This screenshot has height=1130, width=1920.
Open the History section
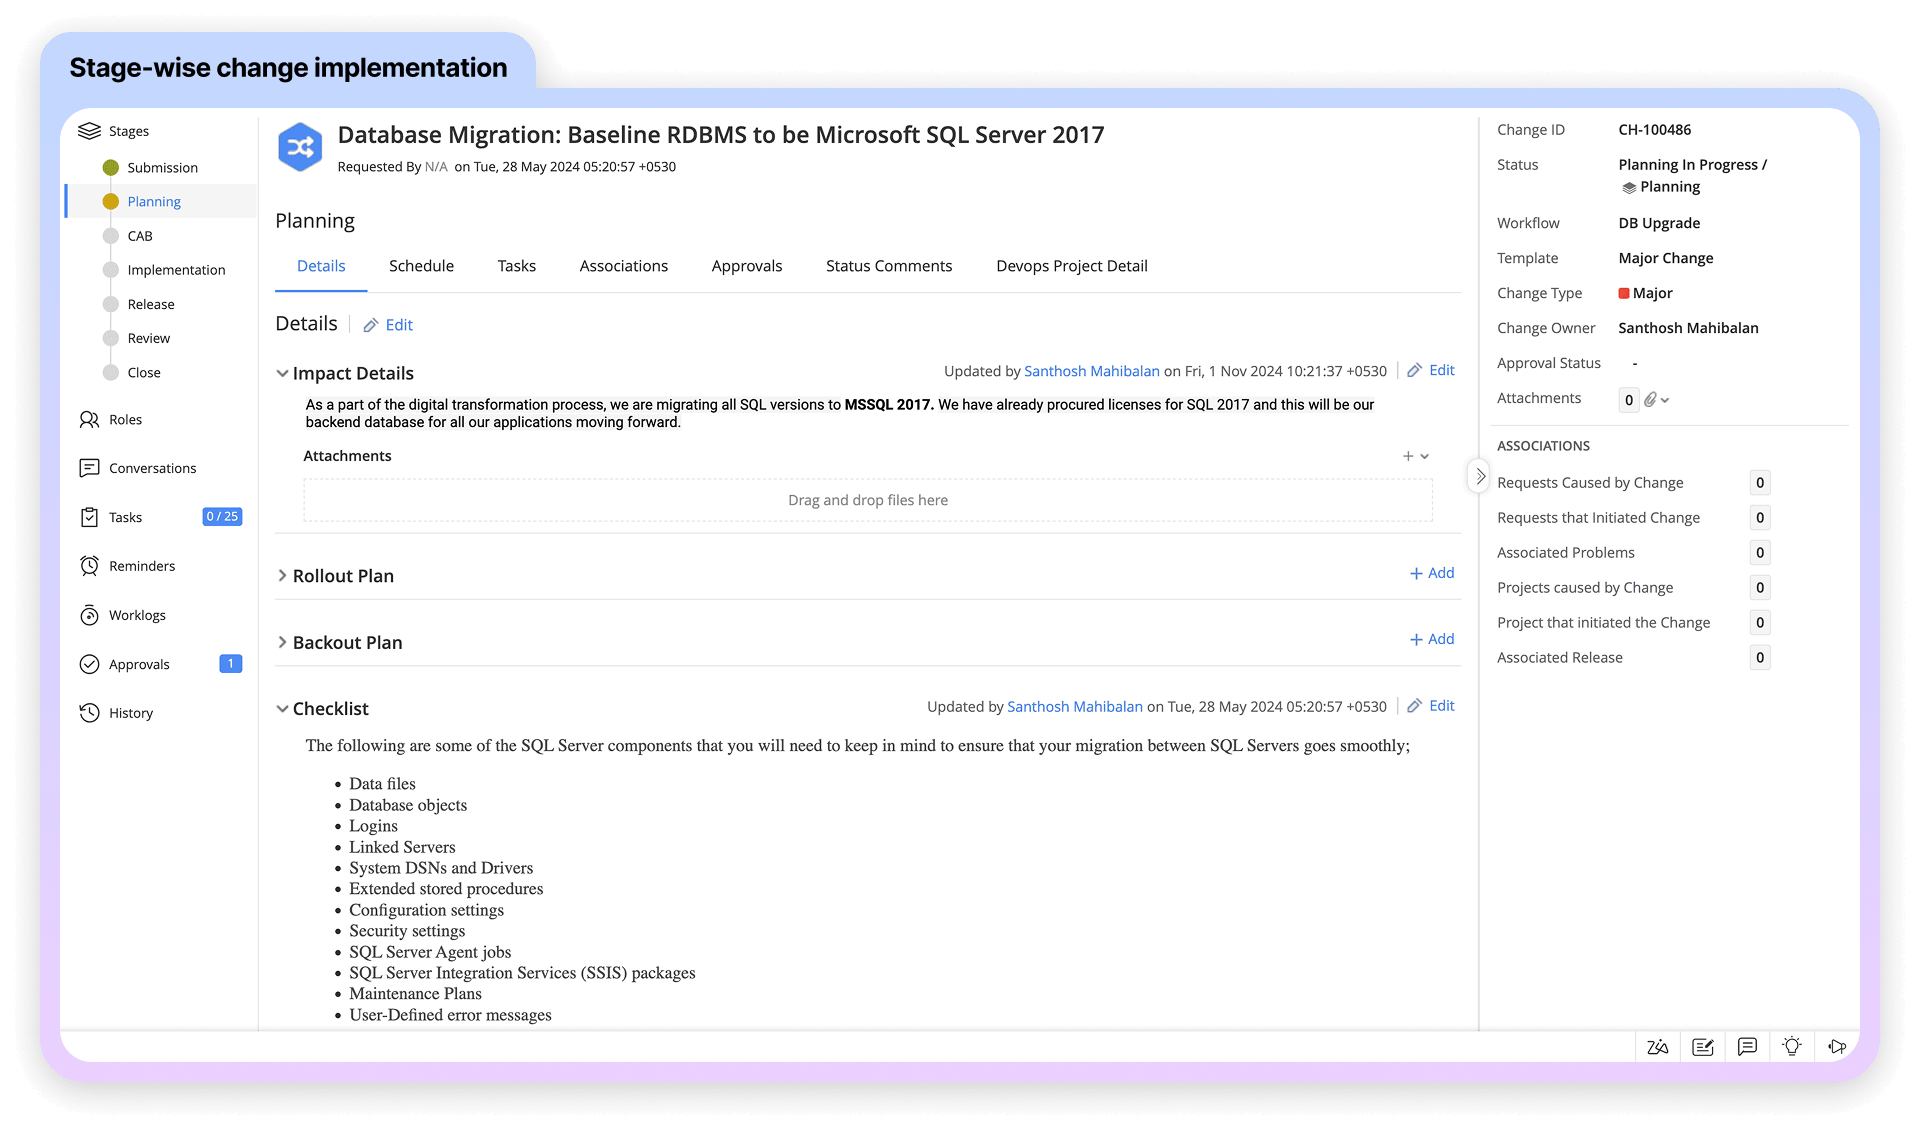tap(130, 713)
